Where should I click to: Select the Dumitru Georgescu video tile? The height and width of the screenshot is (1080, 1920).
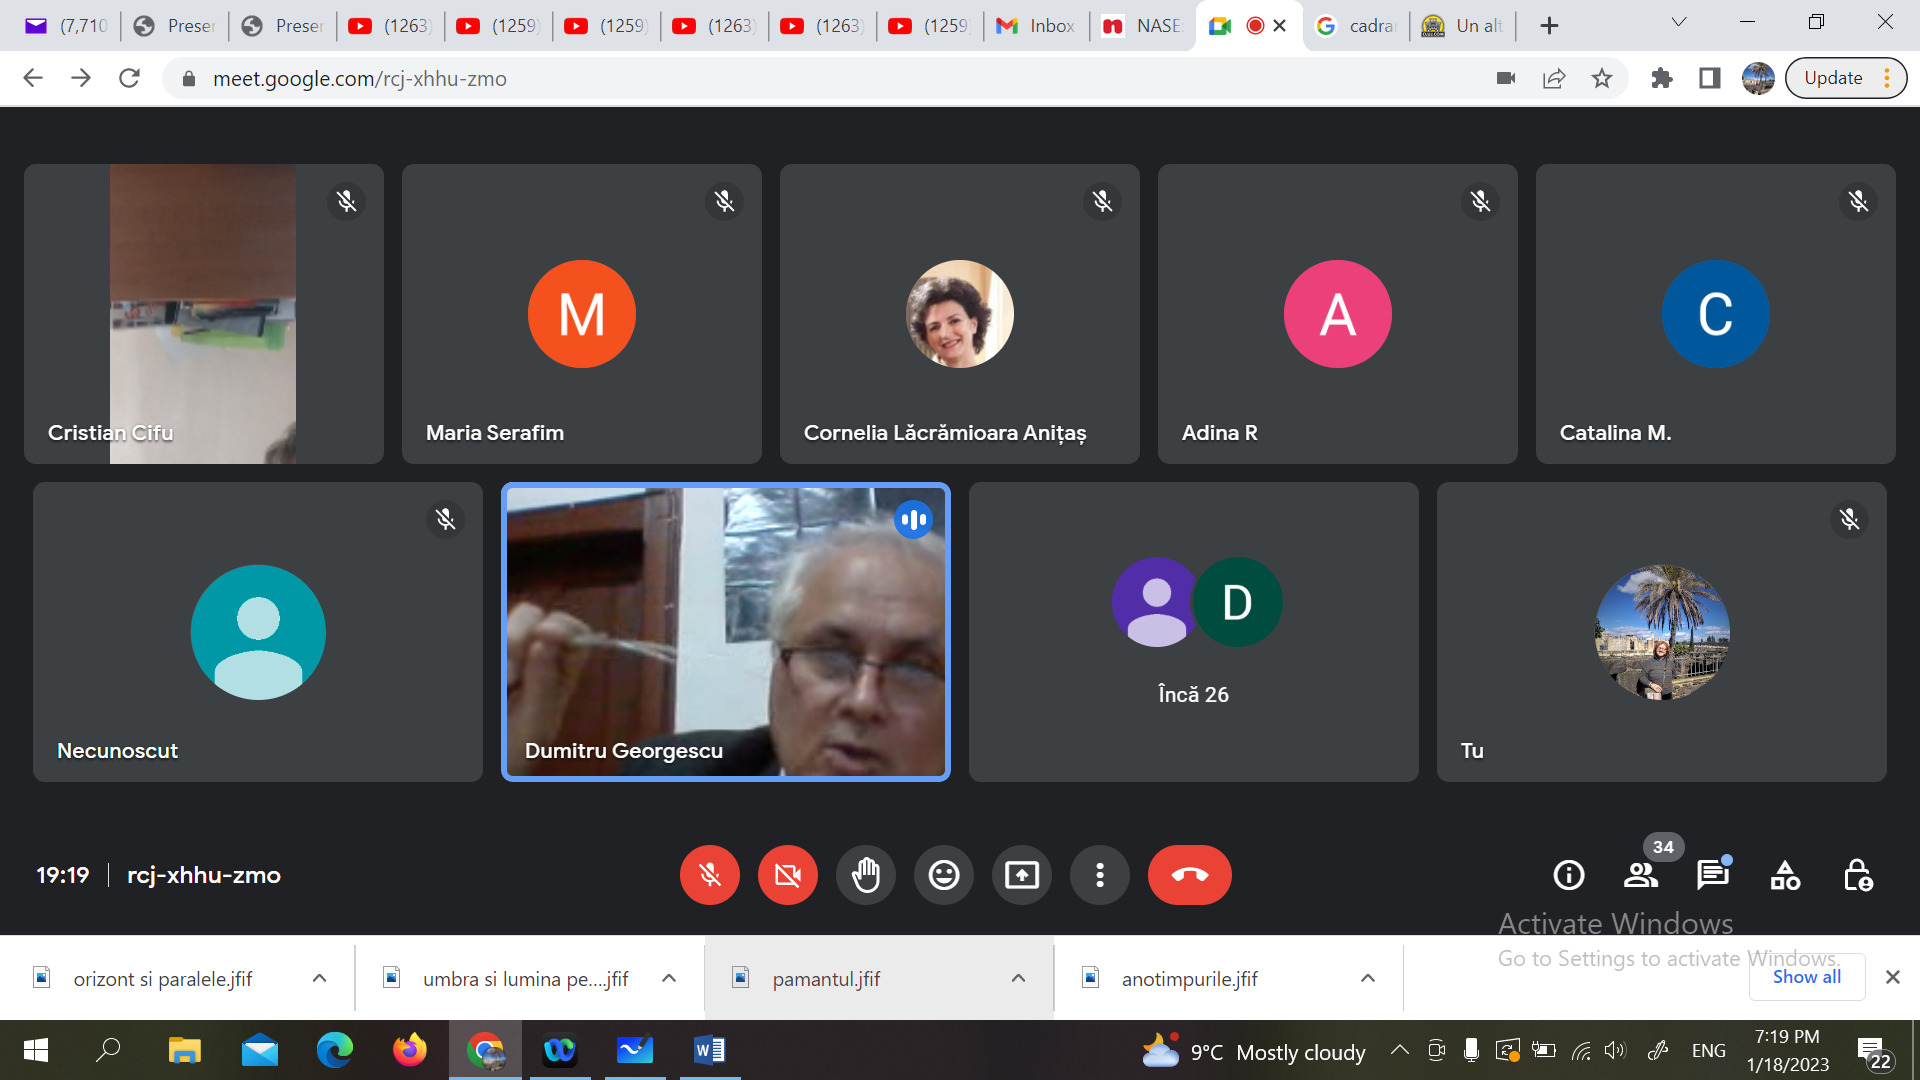pyautogui.click(x=726, y=632)
